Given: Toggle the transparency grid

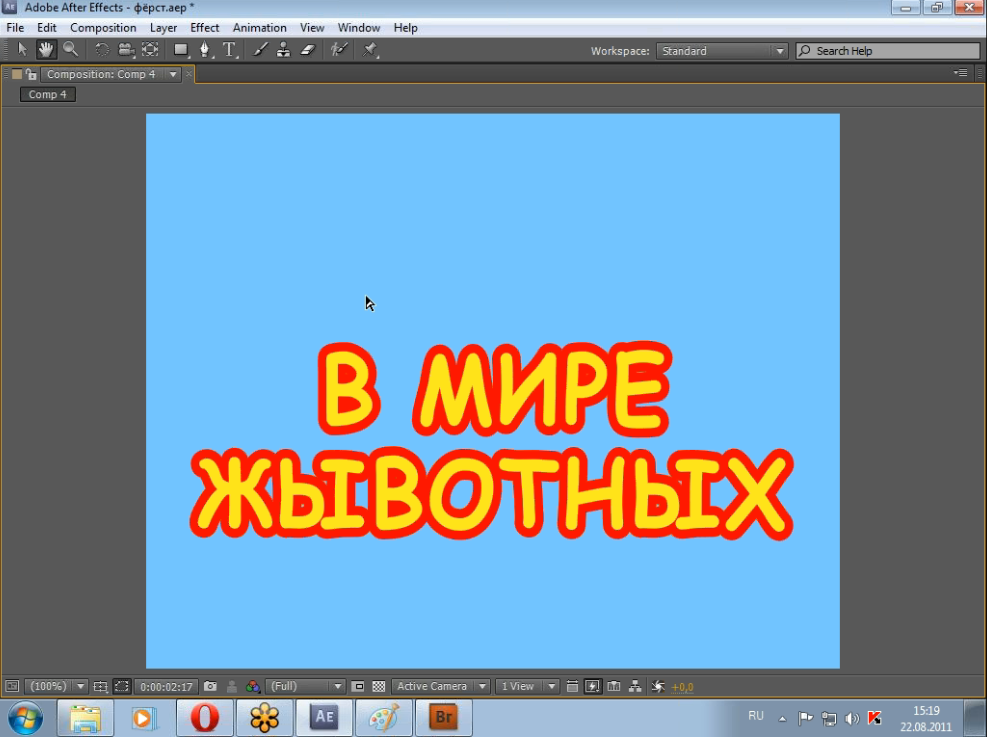Looking at the screenshot, I should [379, 687].
